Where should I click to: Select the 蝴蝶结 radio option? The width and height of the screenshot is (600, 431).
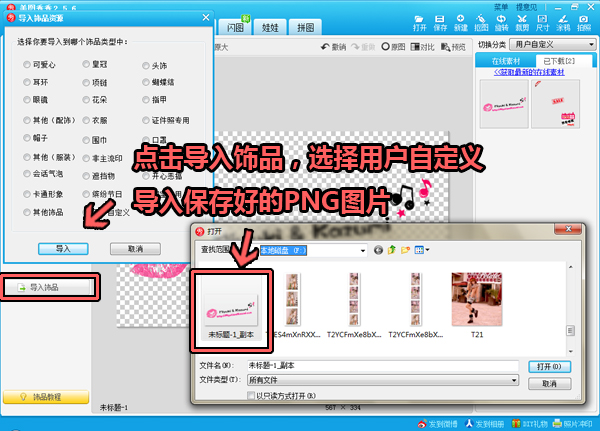pyautogui.click(x=146, y=83)
